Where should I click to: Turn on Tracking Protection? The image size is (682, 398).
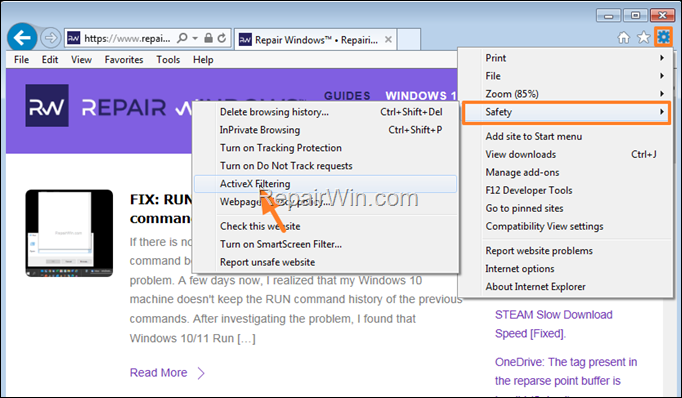(325, 148)
